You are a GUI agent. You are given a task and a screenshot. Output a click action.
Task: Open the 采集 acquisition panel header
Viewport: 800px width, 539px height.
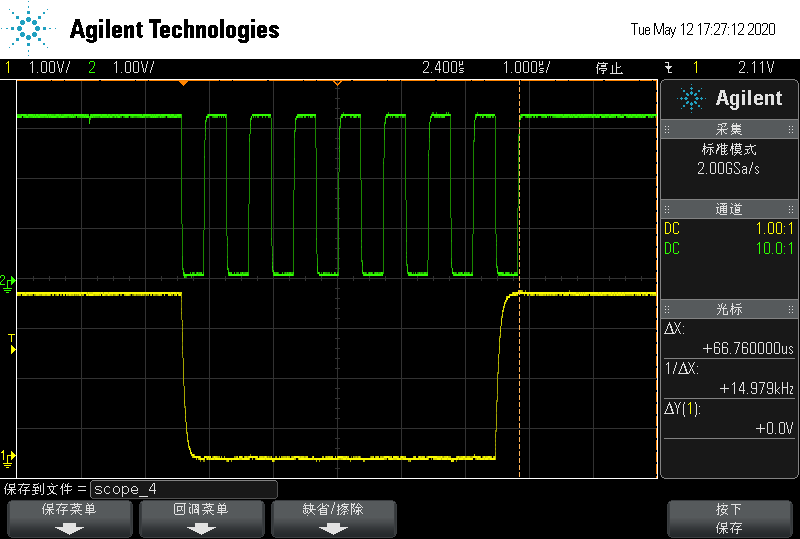click(729, 129)
